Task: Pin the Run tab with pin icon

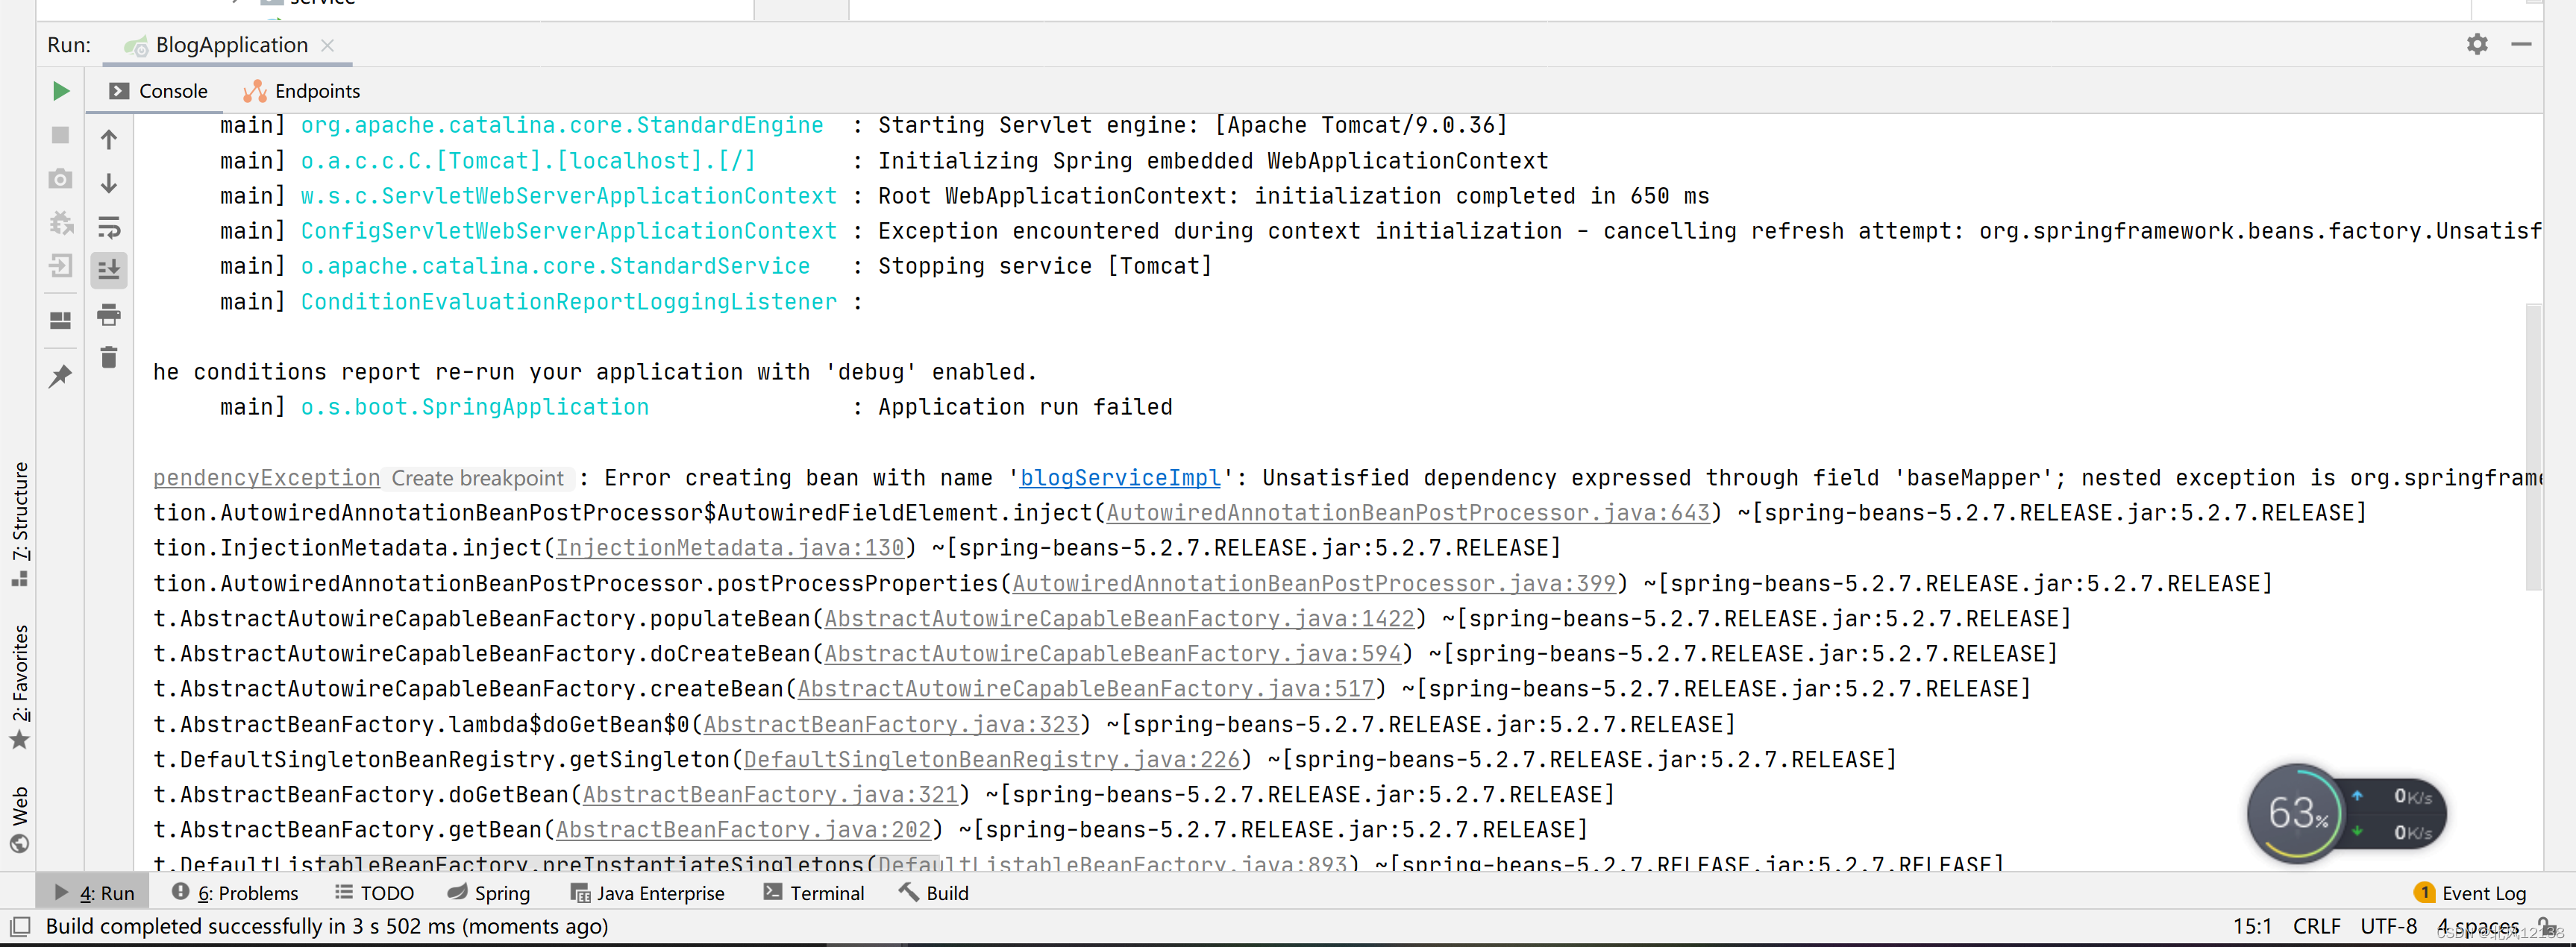Action: click(x=61, y=377)
